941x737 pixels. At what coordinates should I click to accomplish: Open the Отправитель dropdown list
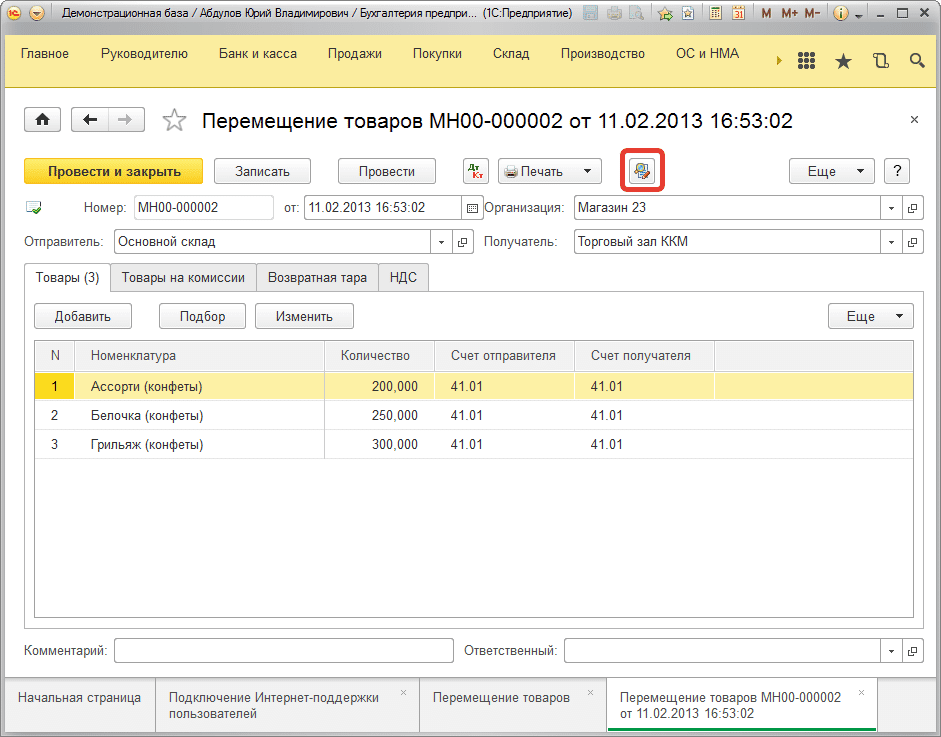click(443, 242)
